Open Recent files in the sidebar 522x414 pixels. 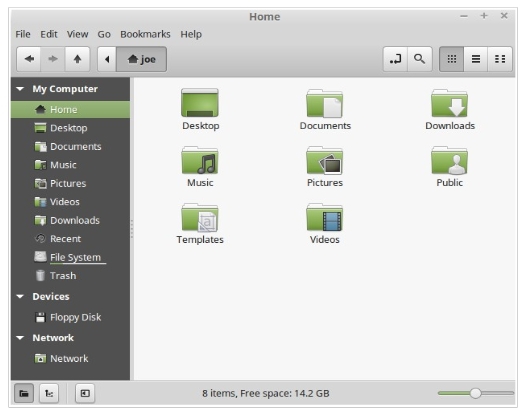pyautogui.click(x=70, y=239)
